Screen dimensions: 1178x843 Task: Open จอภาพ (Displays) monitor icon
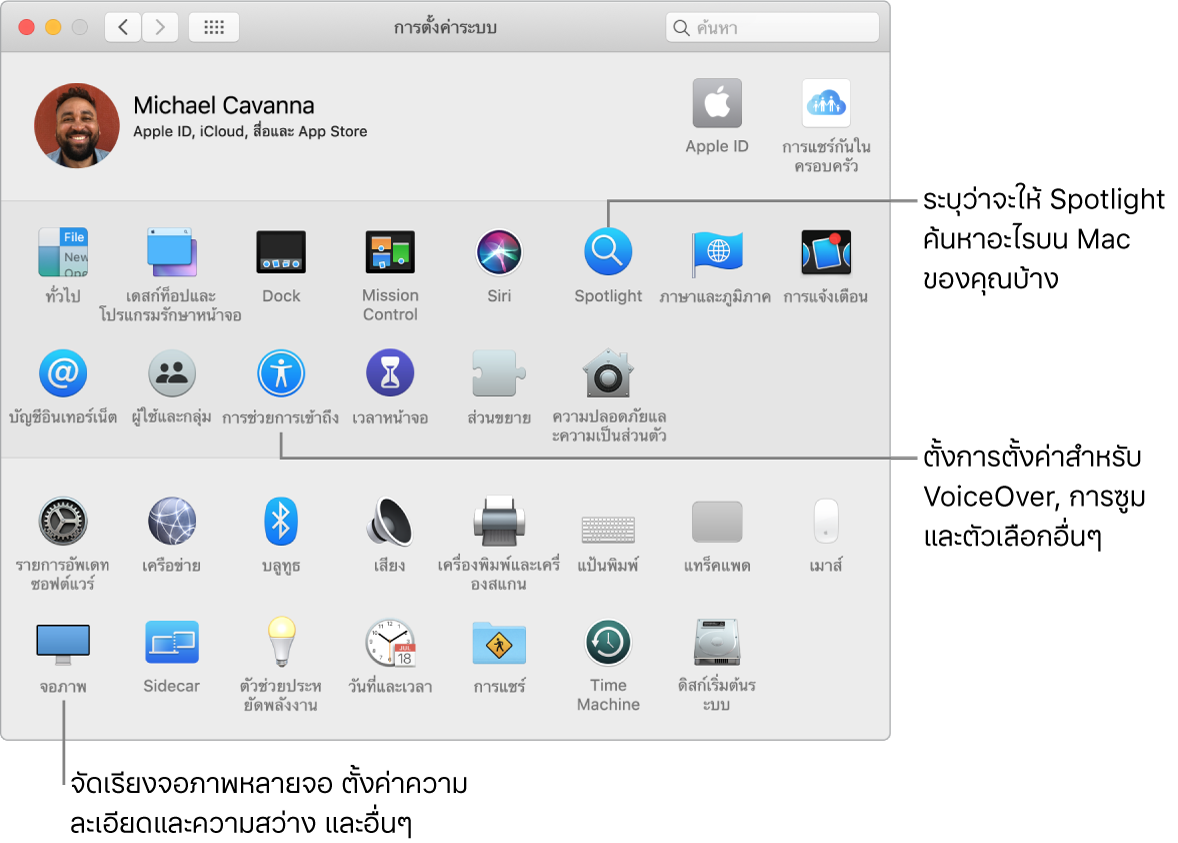click(63, 644)
